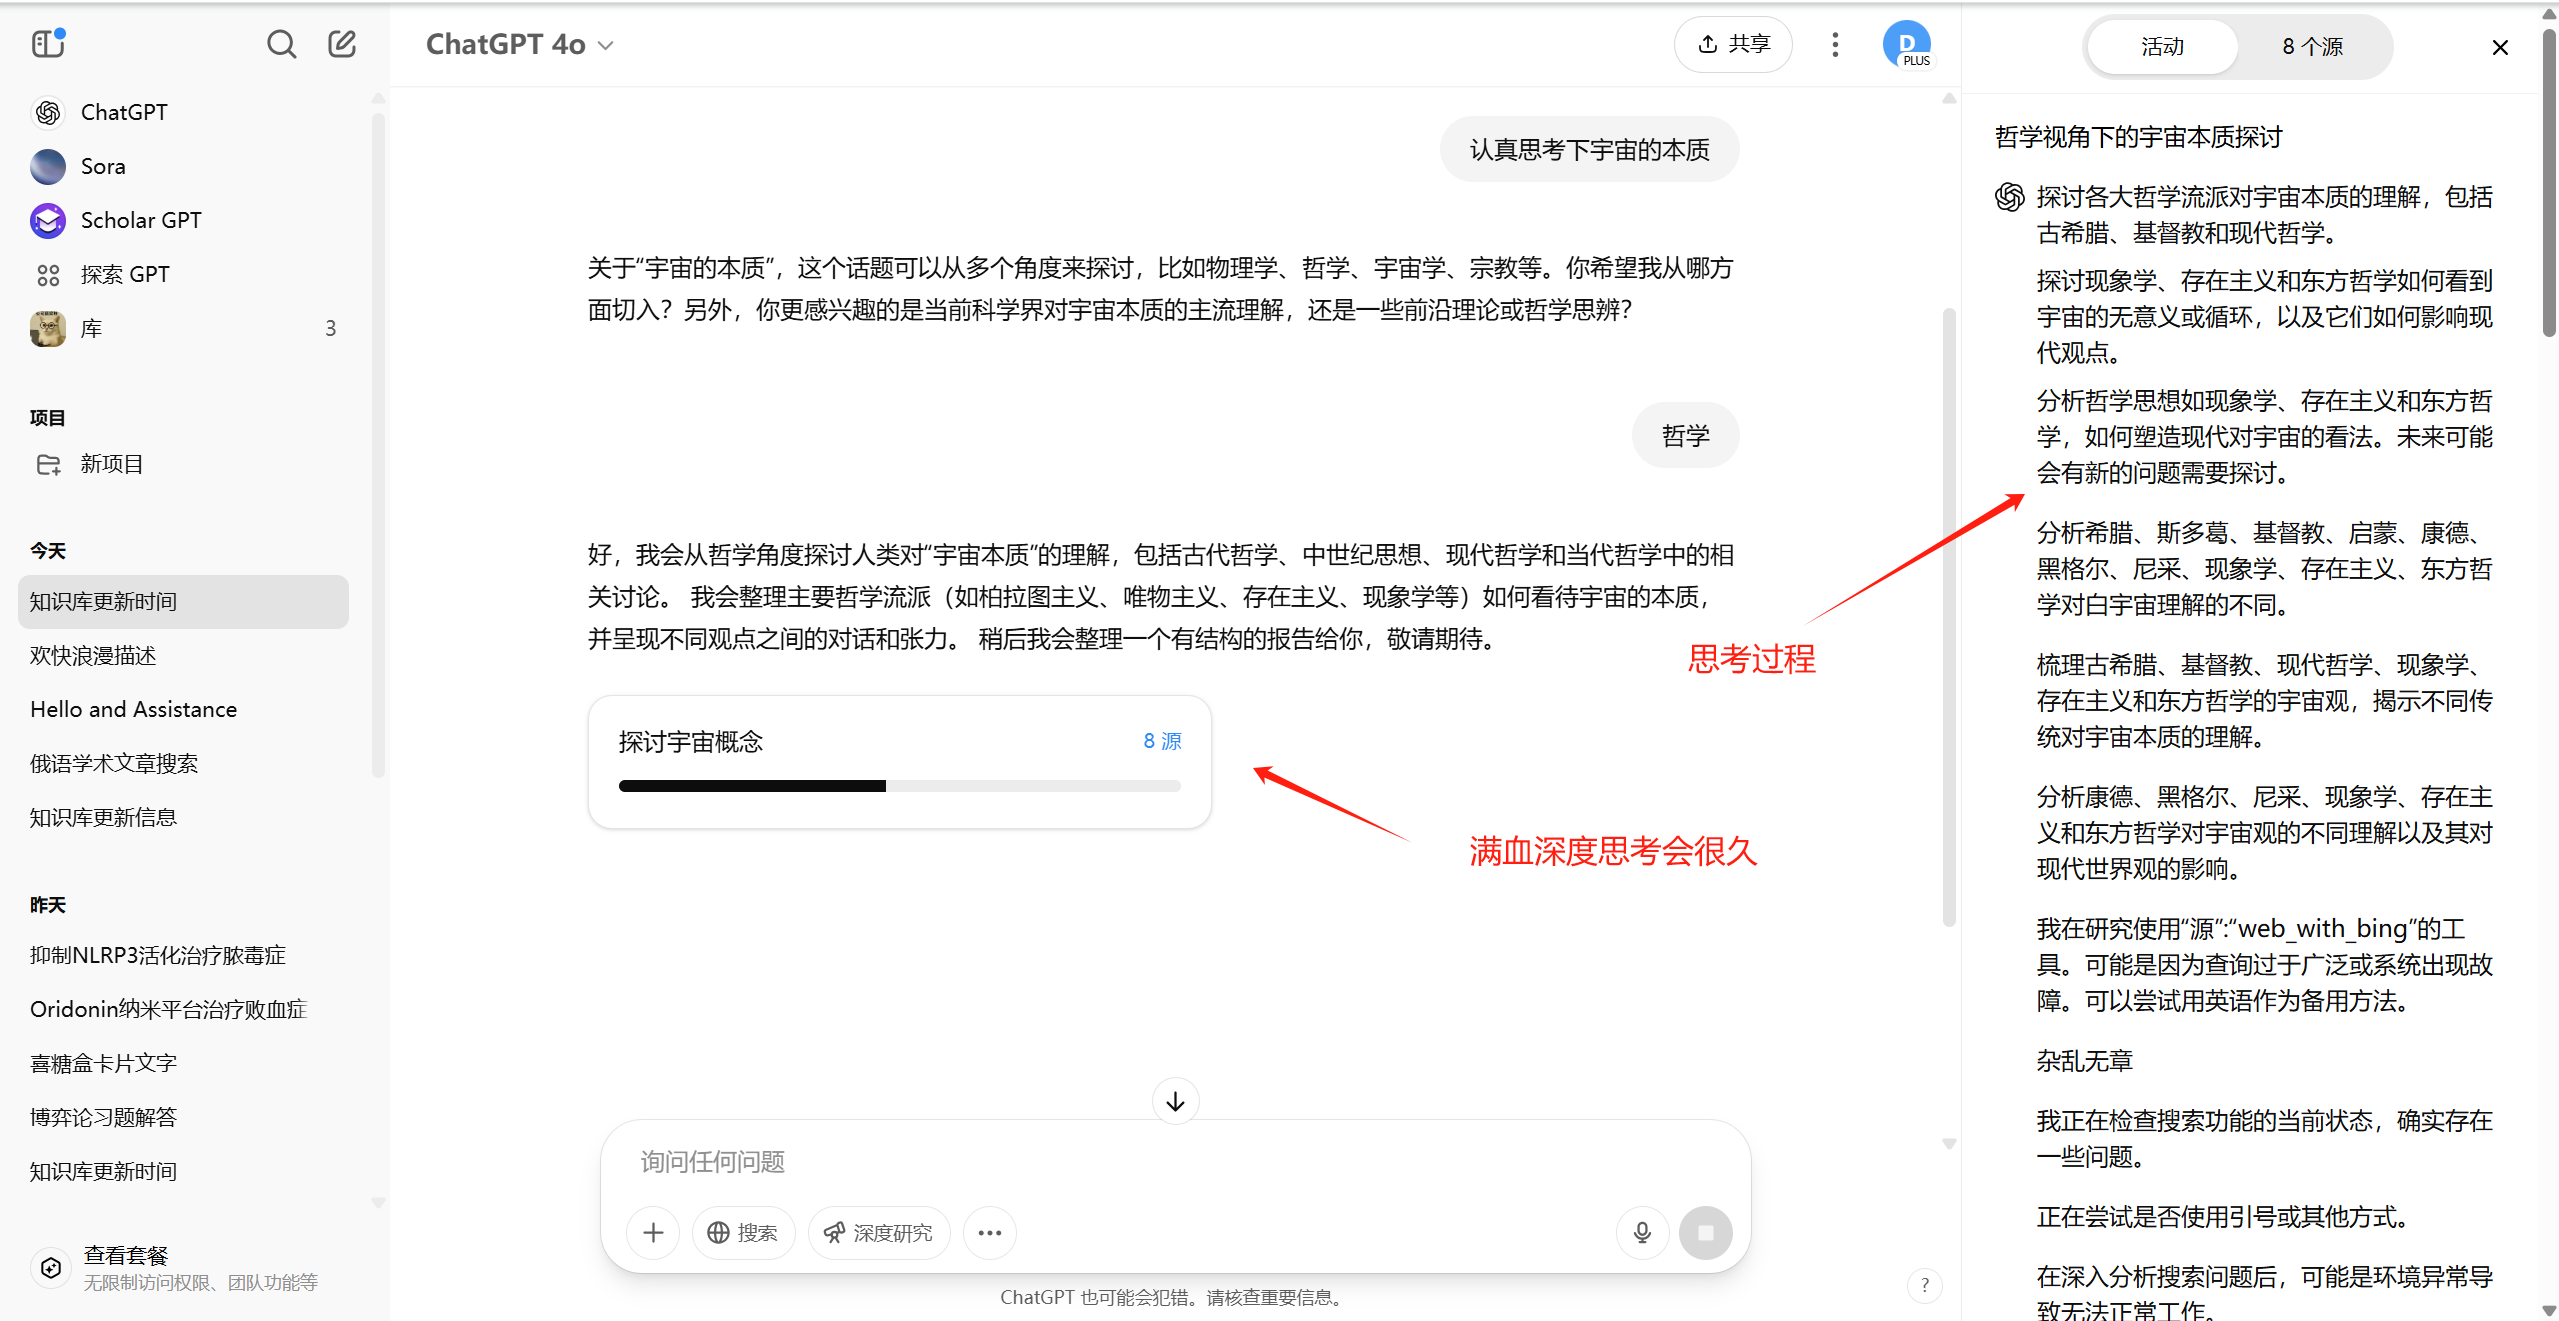The width and height of the screenshot is (2559, 1321).
Task: Click the 今天 section heading
Action: [x=48, y=551]
